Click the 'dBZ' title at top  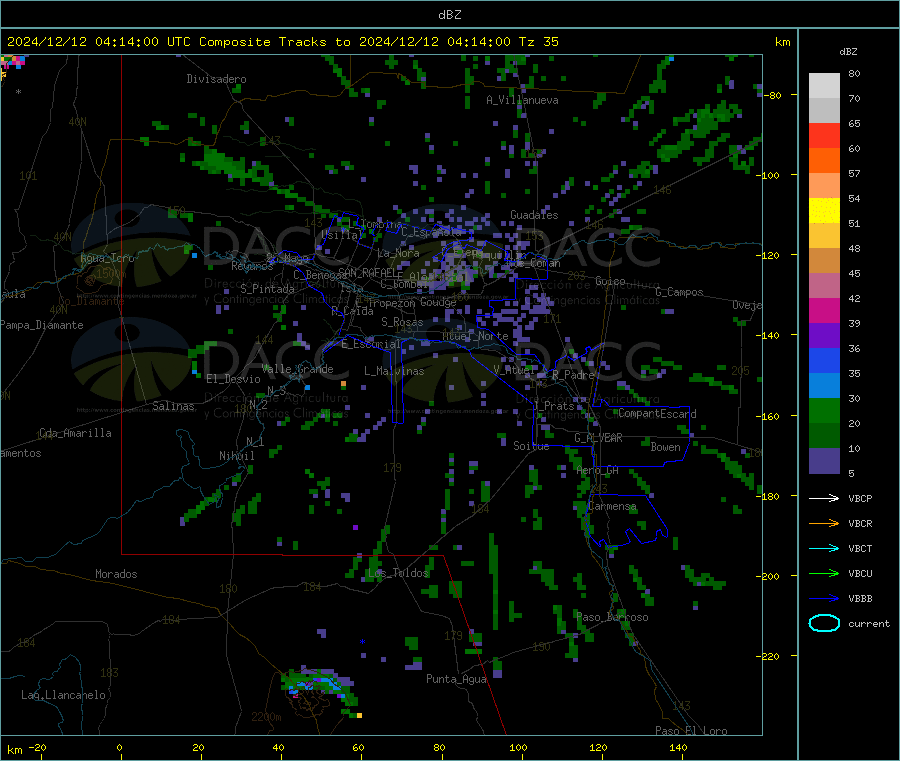(x=449, y=15)
